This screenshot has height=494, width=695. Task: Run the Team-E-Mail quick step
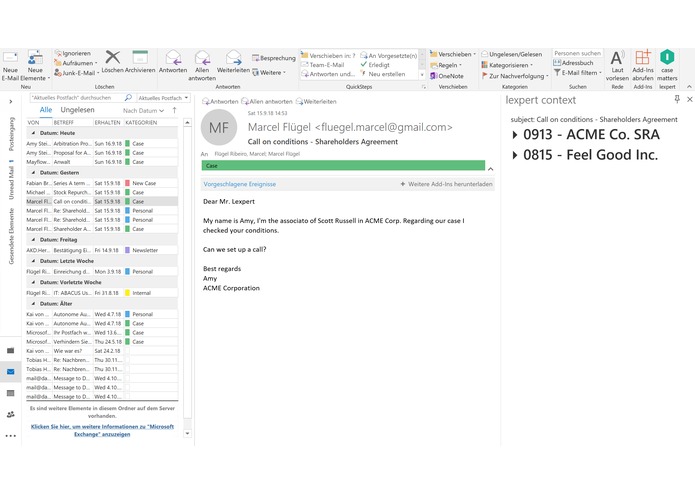[322, 65]
